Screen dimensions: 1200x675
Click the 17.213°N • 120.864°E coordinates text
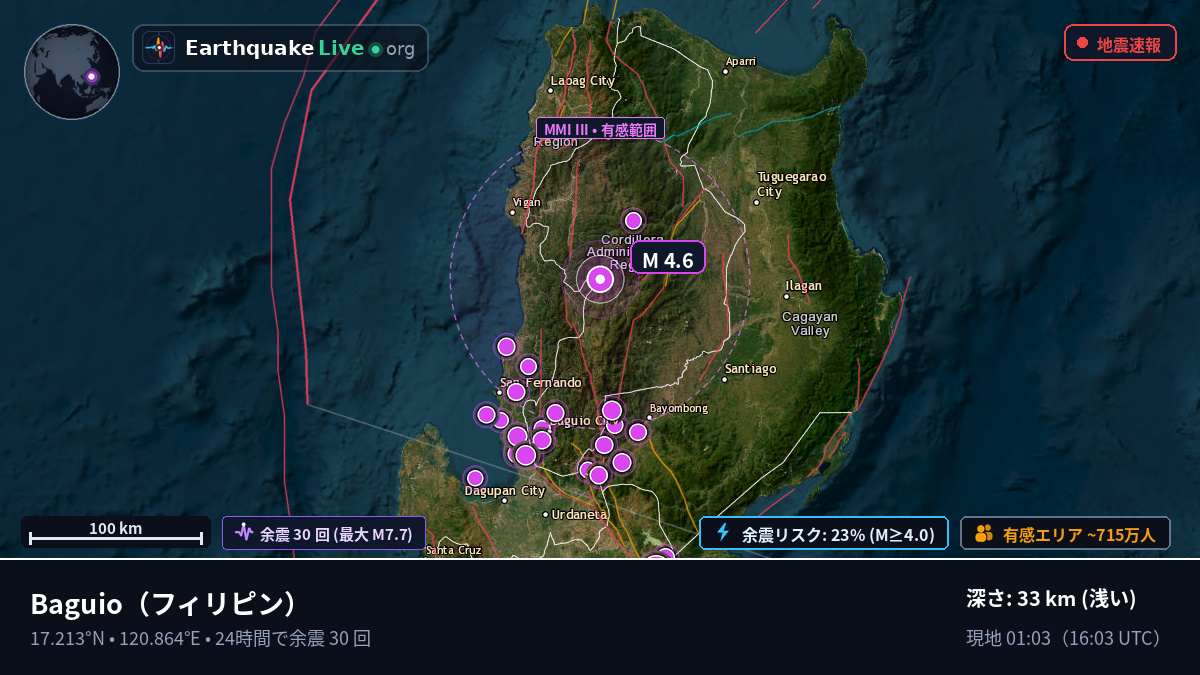[115, 638]
